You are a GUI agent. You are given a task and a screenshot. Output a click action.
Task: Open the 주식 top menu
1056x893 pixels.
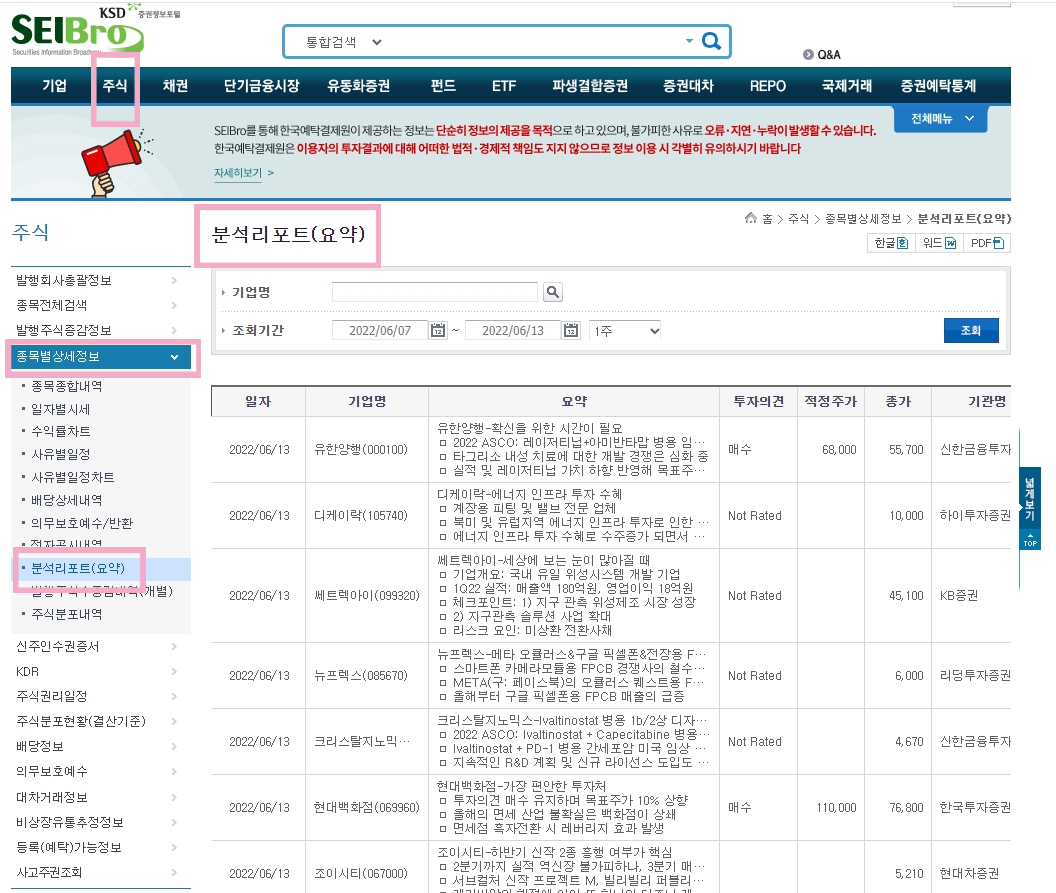[115, 86]
